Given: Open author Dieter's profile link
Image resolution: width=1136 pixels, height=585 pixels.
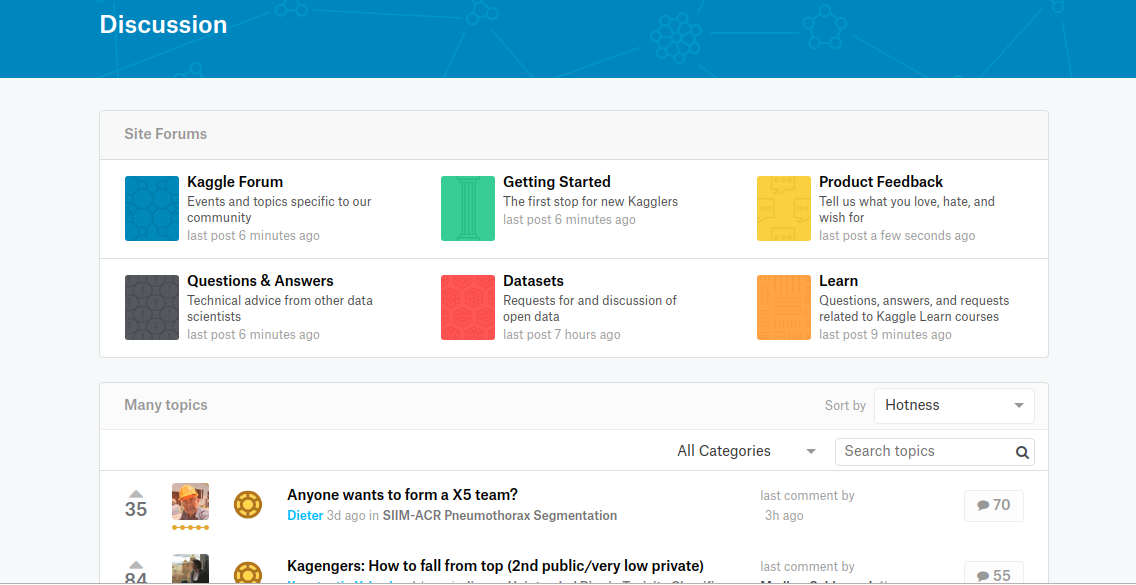Looking at the screenshot, I should click(305, 516).
